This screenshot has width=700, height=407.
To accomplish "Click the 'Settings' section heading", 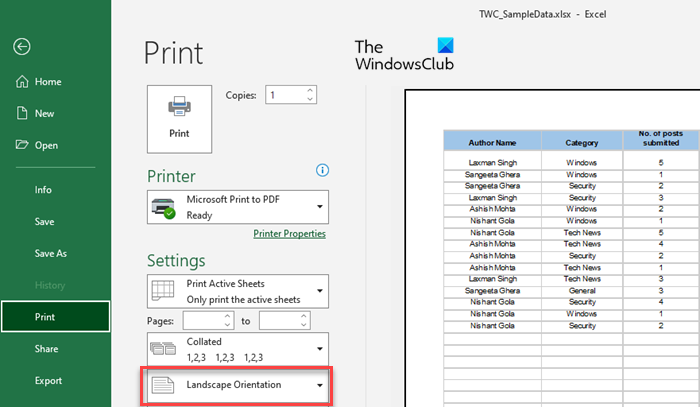I will 176,261.
